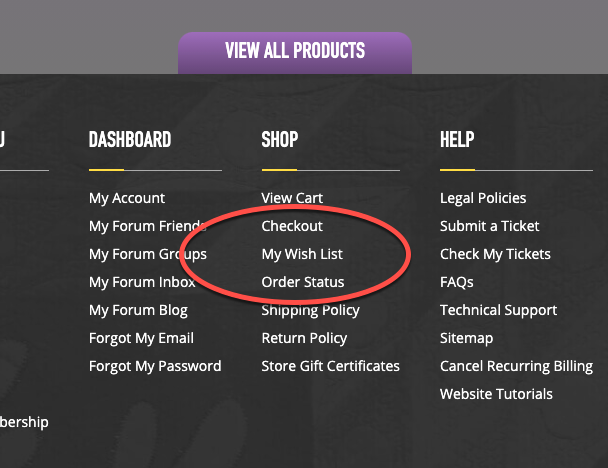The height and width of the screenshot is (468, 608).
Task: Click the View All Products button
Action: tap(295, 51)
